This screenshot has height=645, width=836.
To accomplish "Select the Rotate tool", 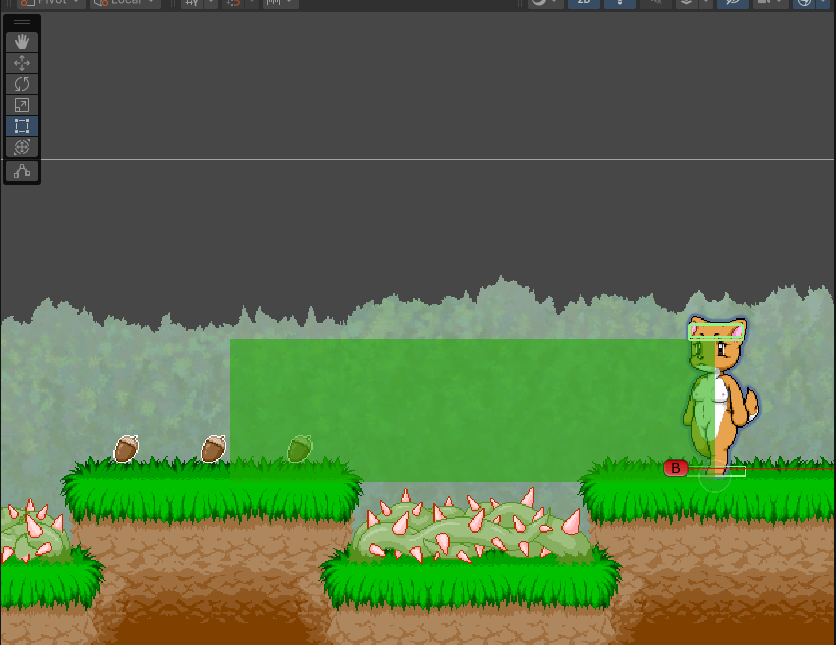I will click(x=22, y=84).
